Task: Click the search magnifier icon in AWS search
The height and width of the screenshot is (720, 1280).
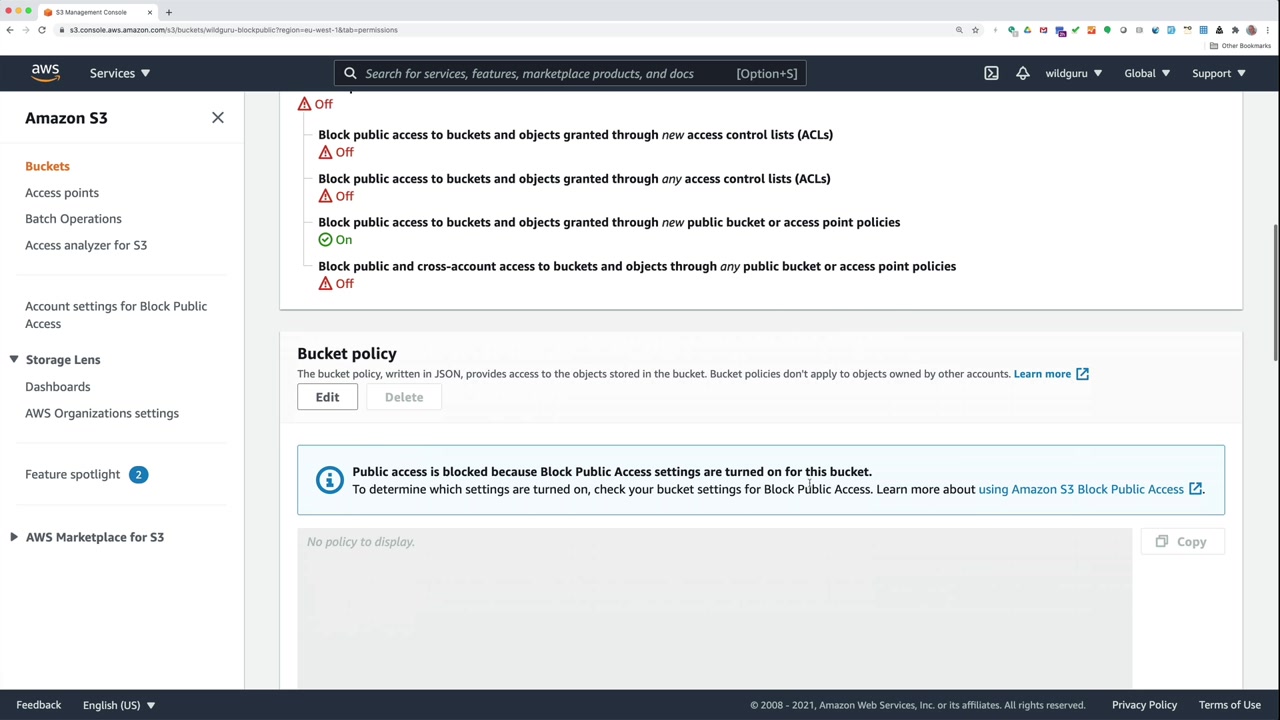Action: pyautogui.click(x=350, y=73)
